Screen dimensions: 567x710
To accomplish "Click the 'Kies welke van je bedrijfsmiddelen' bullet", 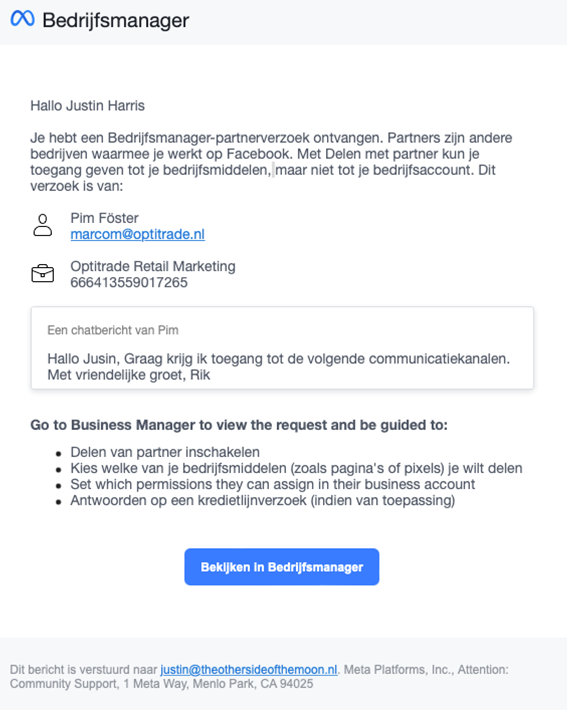I will point(296,468).
